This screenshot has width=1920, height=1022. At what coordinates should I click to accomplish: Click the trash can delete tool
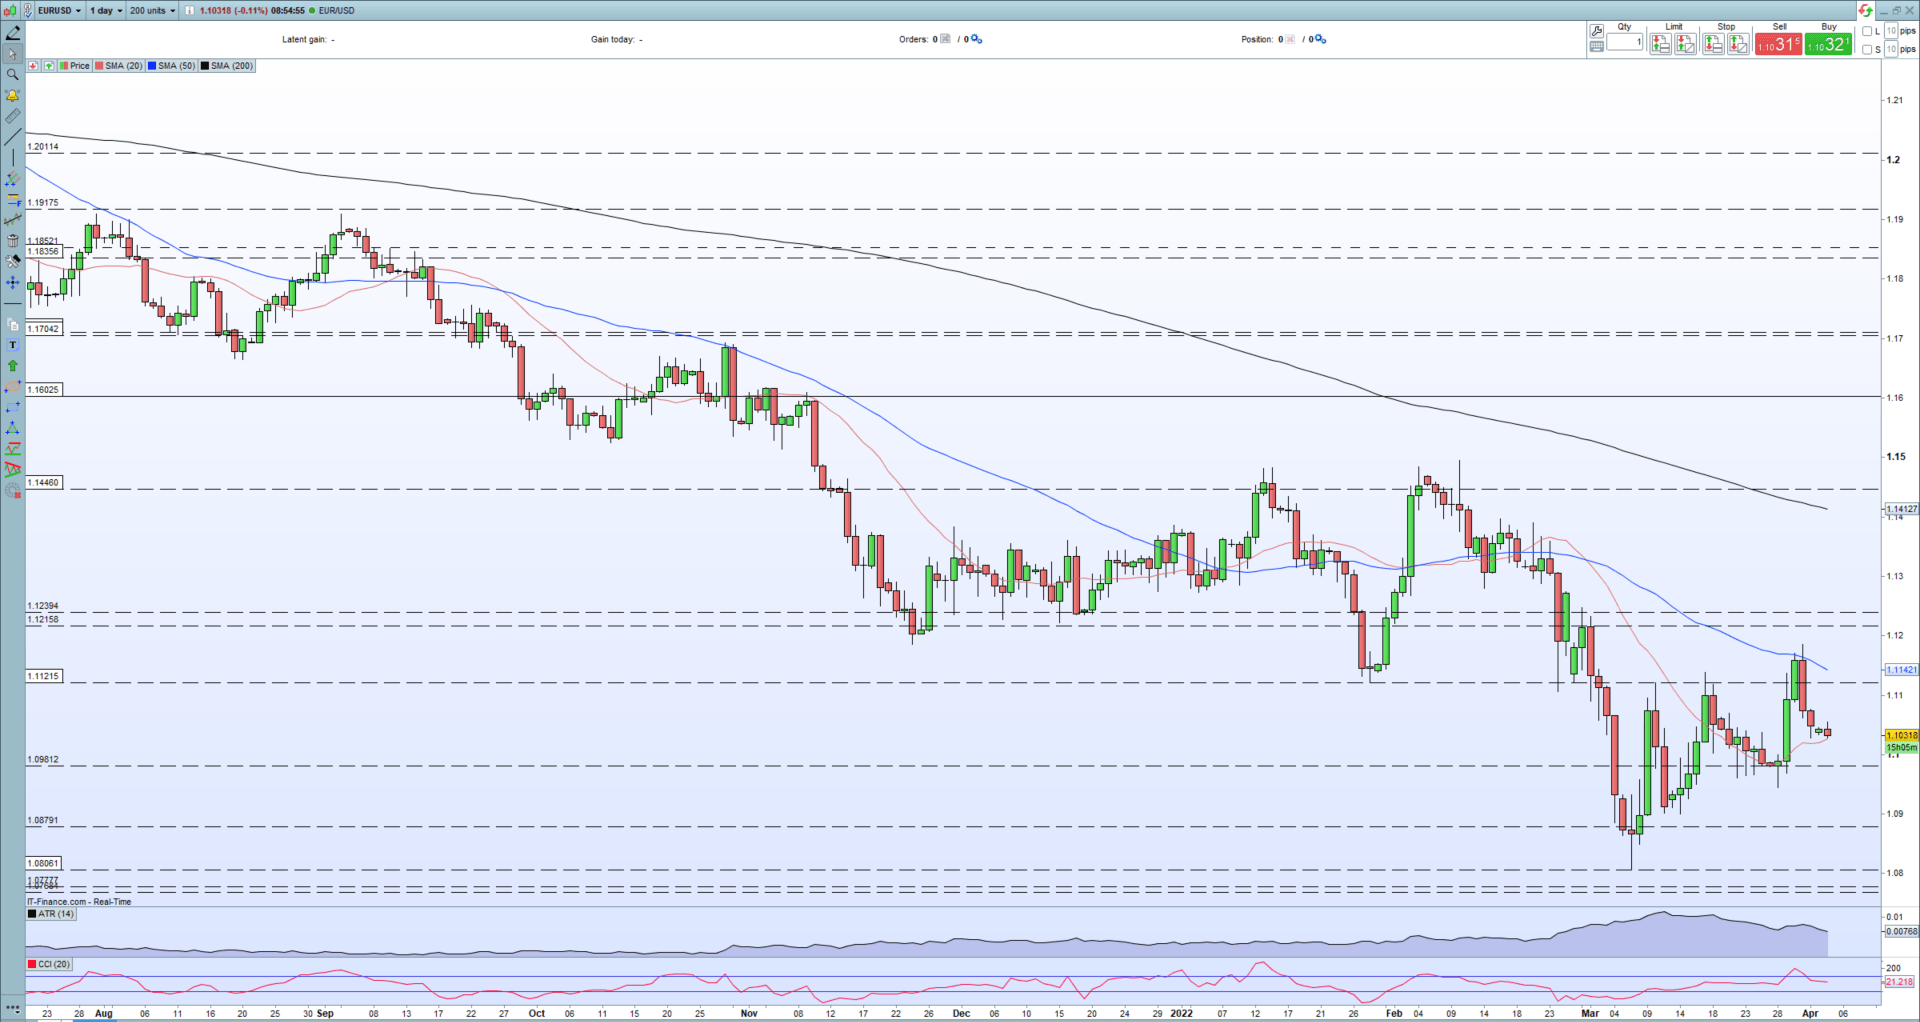pos(13,241)
